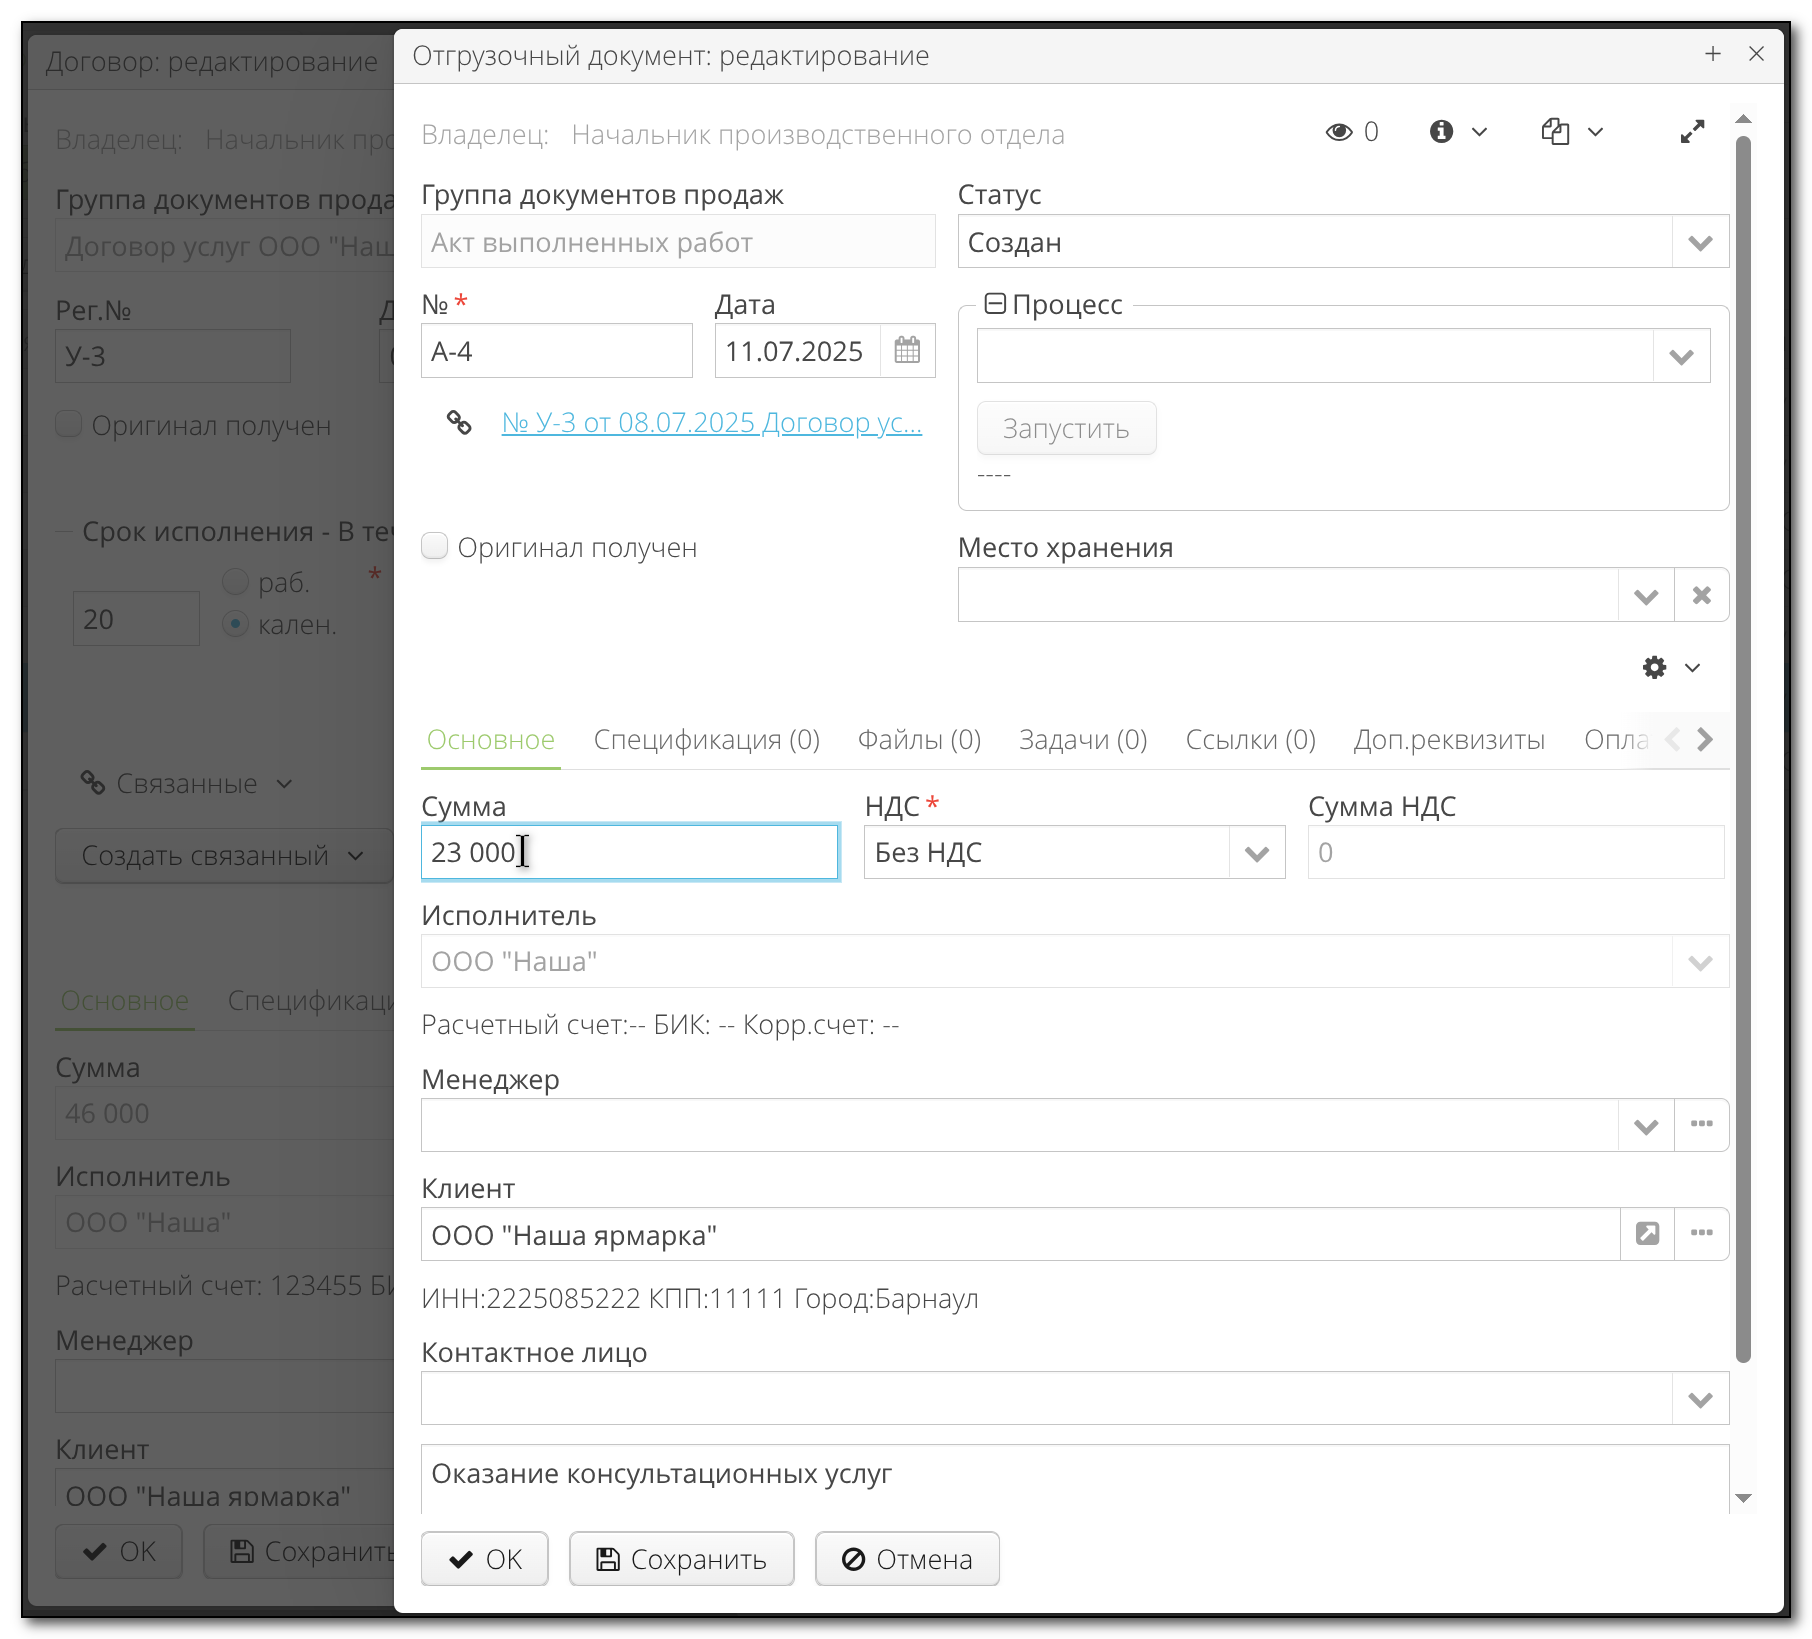The width and height of the screenshot is (1812, 1639).
Task: Open linked contract № У-3 link
Action: tap(711, 423)
